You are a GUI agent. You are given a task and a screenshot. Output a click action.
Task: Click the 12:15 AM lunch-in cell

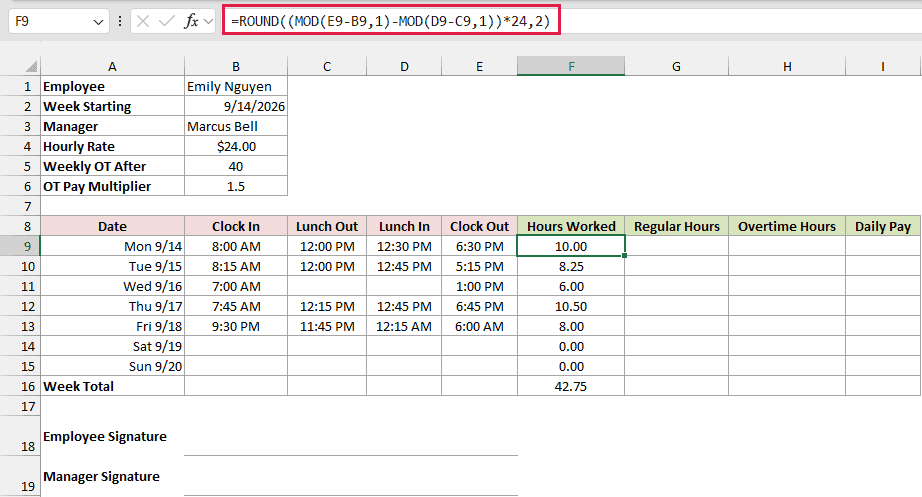coord(404,326)
